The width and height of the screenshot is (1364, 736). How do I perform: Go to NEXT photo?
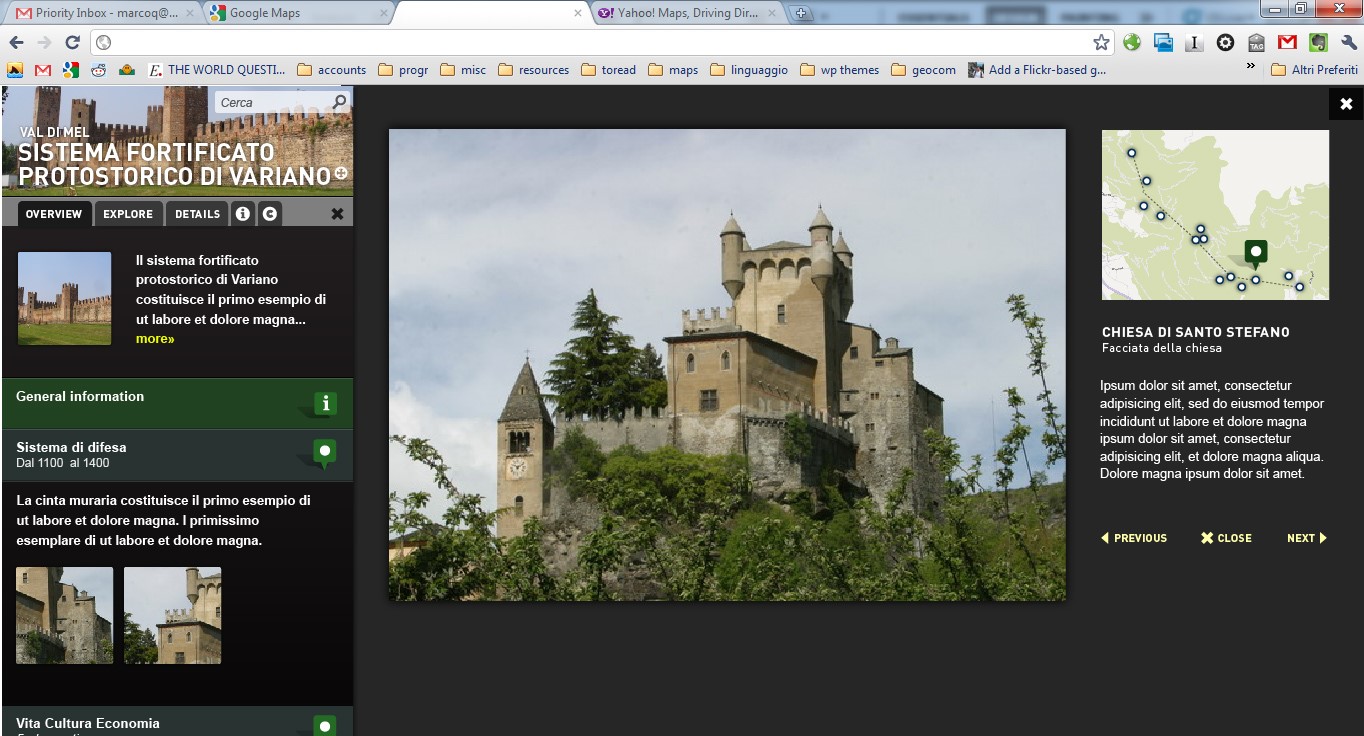[x=1307, y=538]
